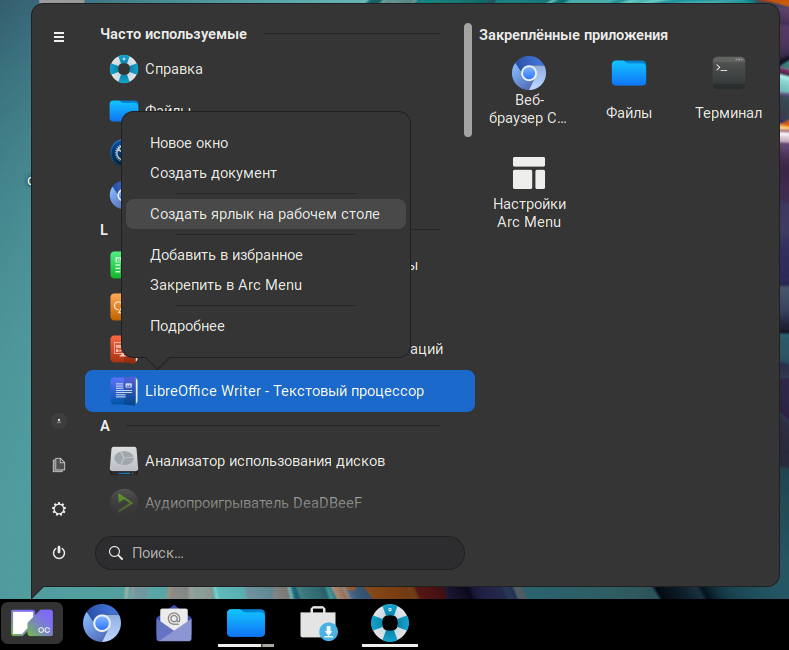Choose Создать документ in context menu
Viewport: 789px width, 650px height.
point(213,173)
